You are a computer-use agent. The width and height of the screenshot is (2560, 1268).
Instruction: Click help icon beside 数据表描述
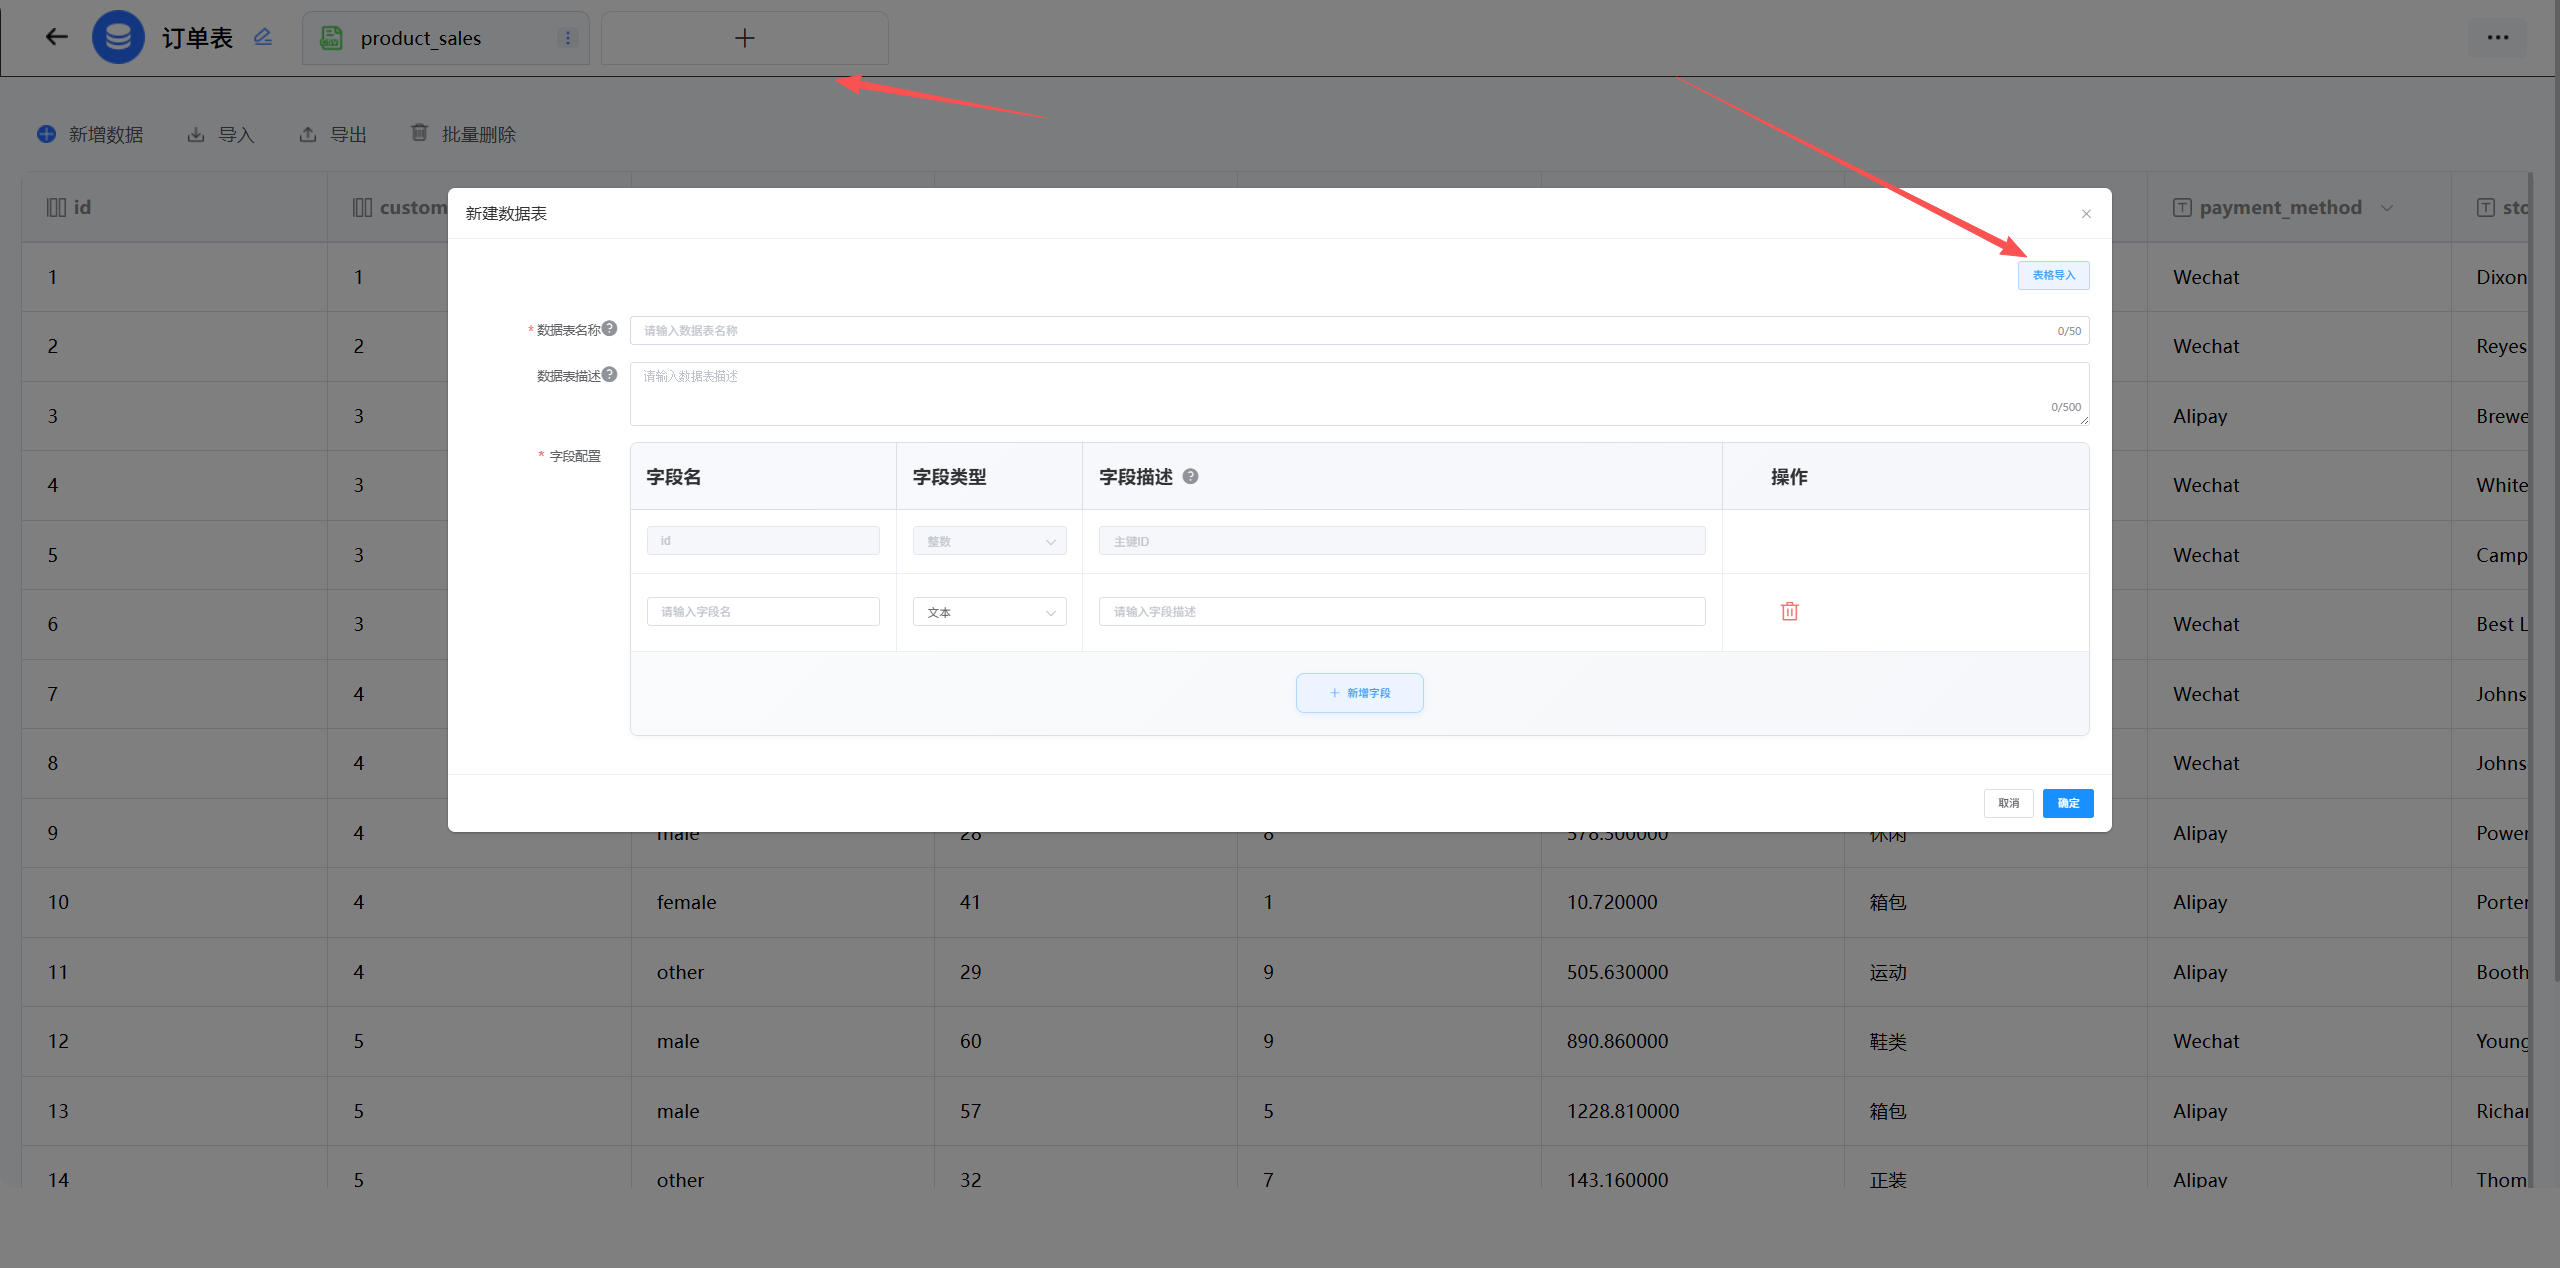[609, 374]
